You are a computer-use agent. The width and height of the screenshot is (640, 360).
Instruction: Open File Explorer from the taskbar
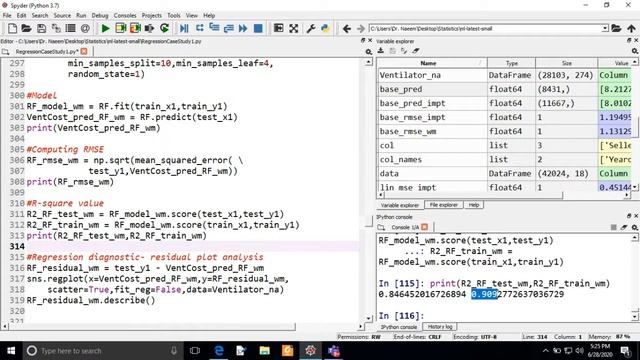tap(264, 351)
